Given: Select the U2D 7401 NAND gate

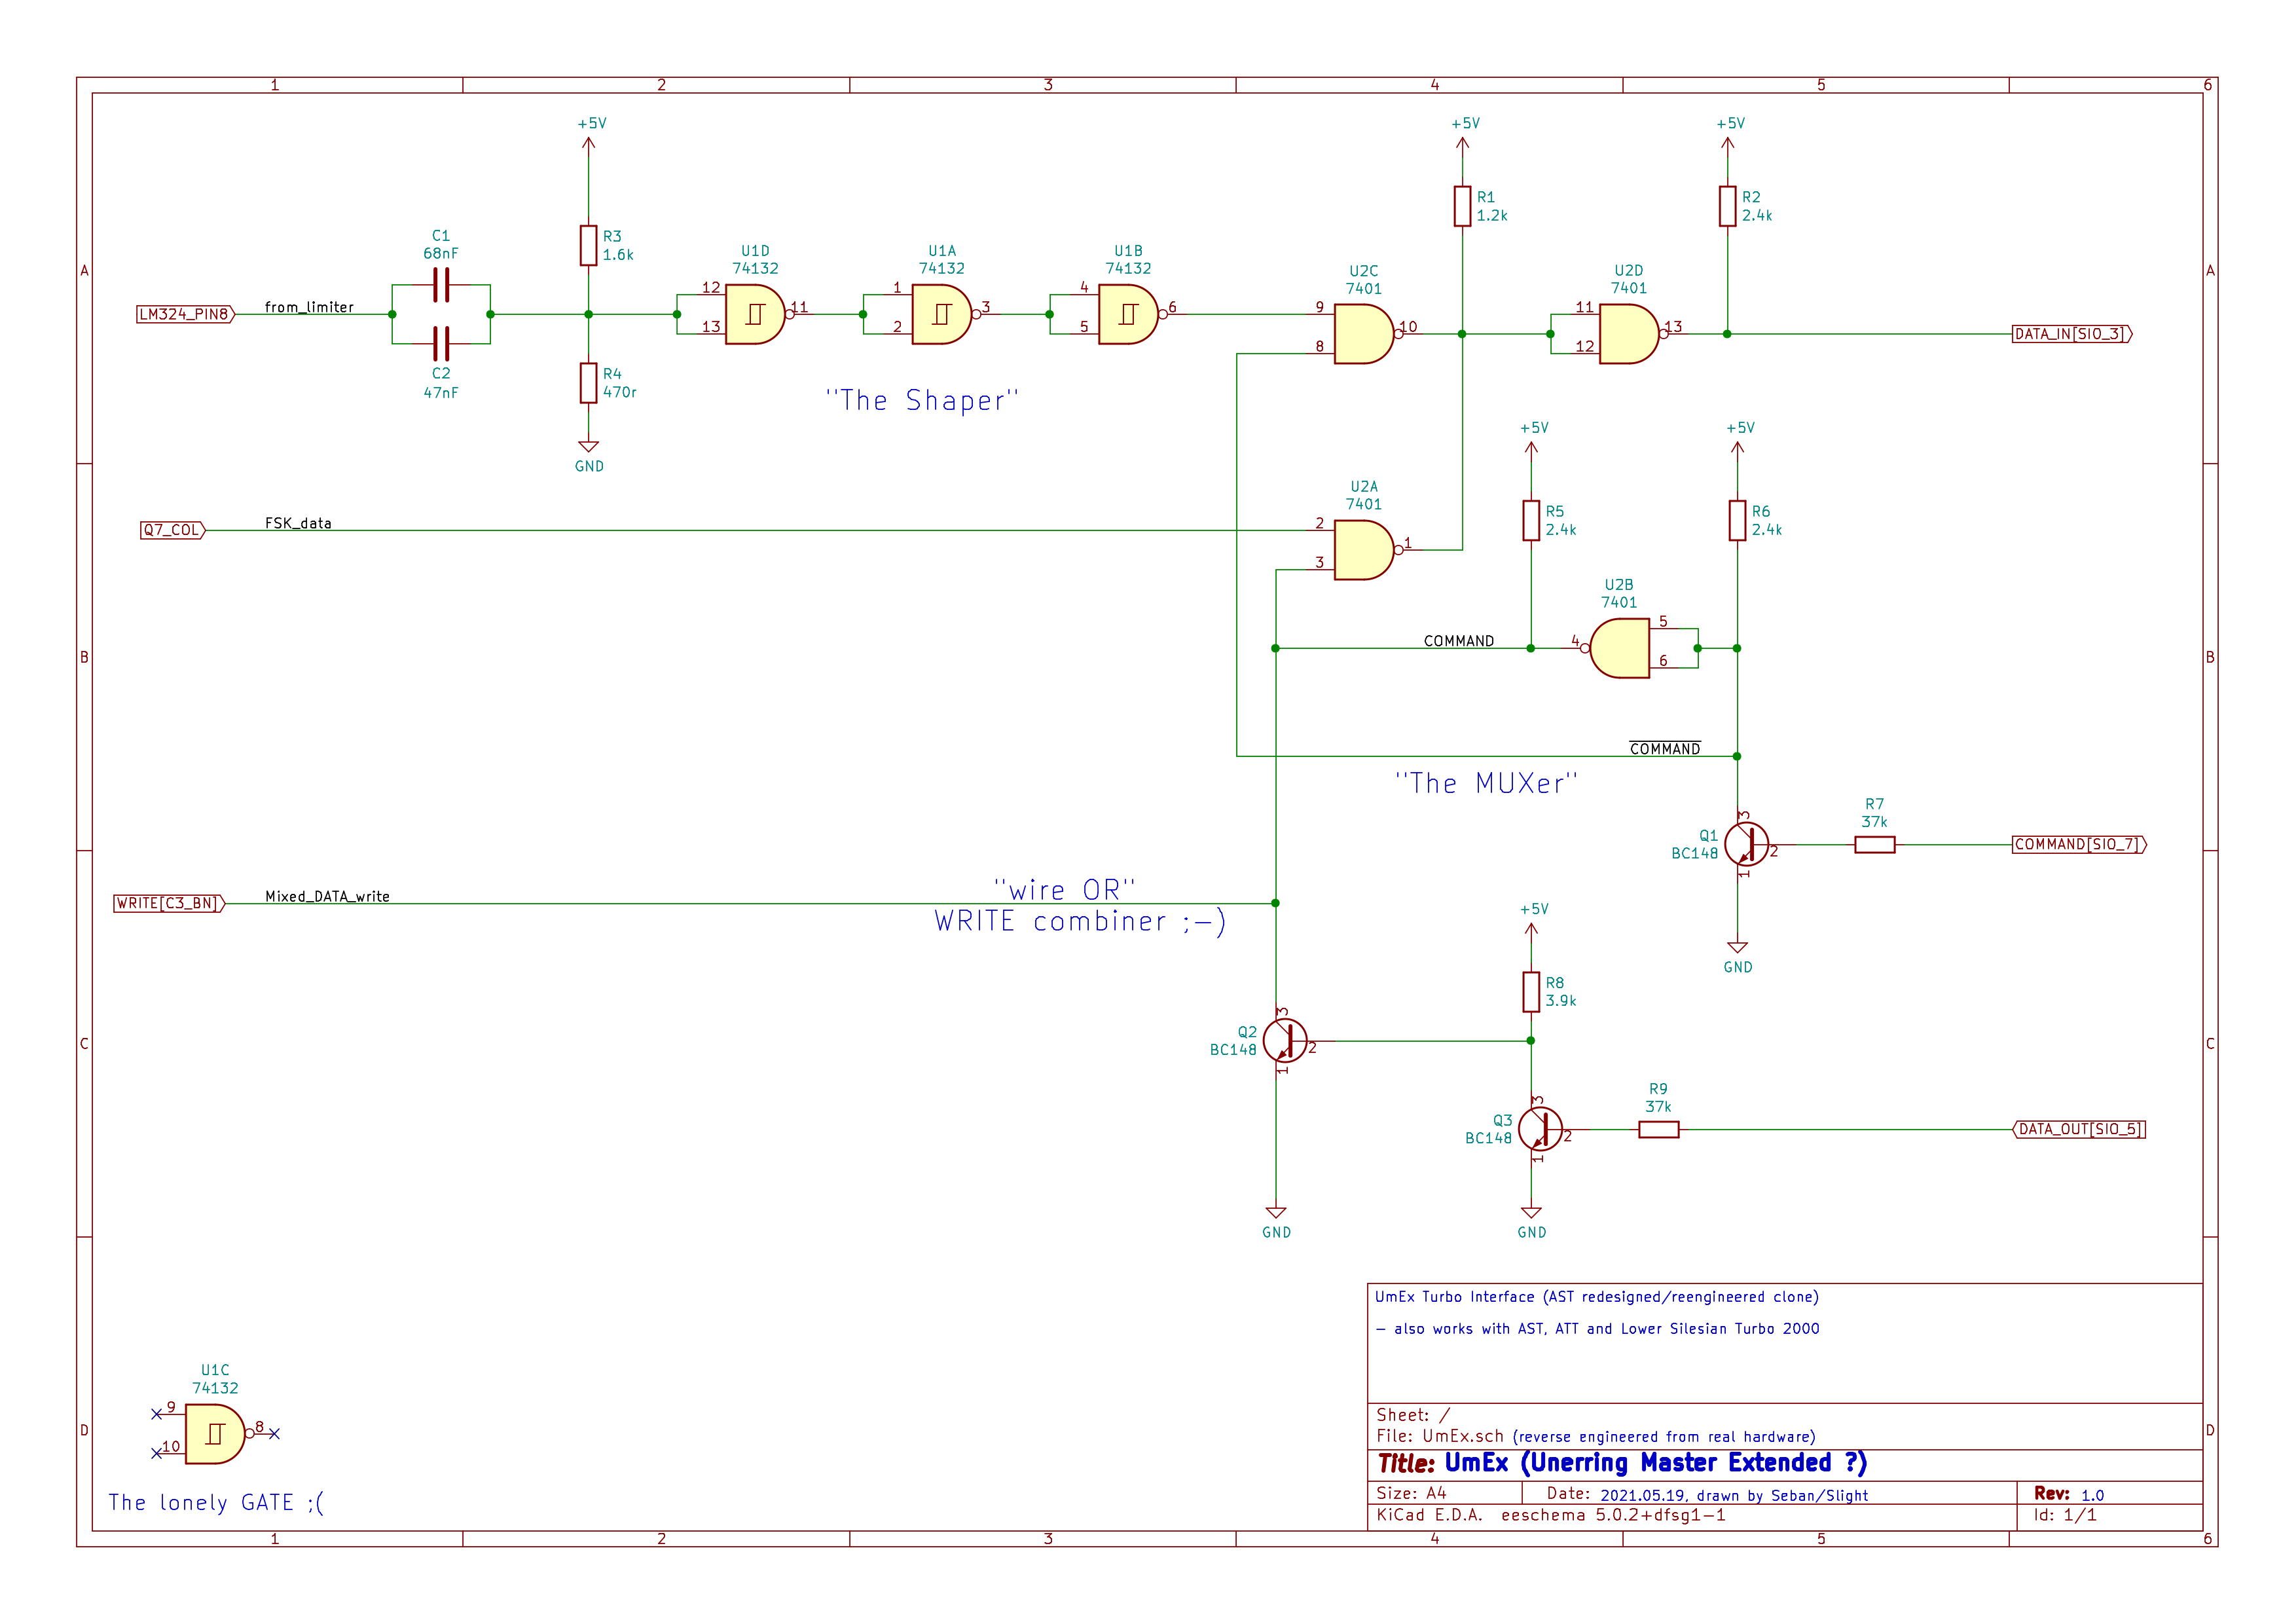Looking at the screenshot, I should tap(1629, 334).
